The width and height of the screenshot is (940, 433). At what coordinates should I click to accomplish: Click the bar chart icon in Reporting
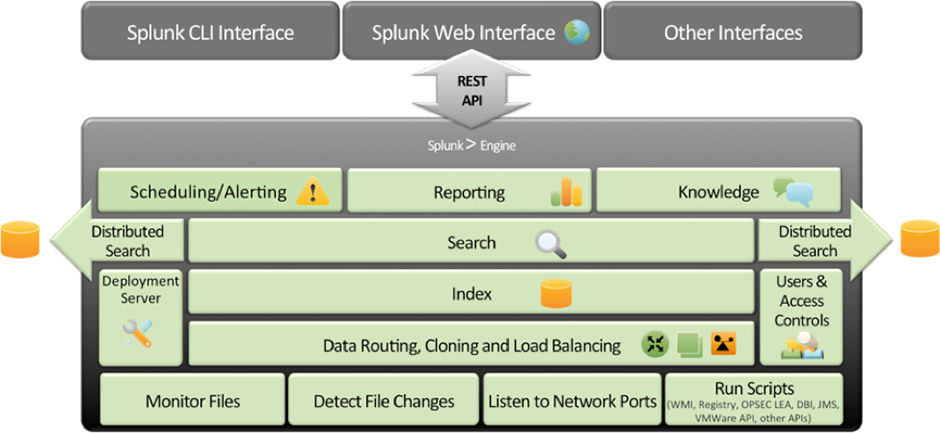tap(567, 192)
